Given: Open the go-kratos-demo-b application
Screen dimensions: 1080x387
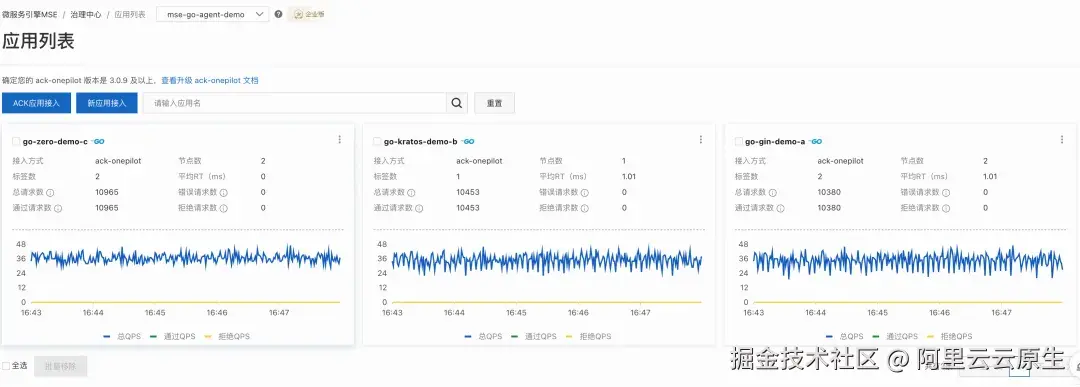Looking at the screenshot, I should coord(421,141).
